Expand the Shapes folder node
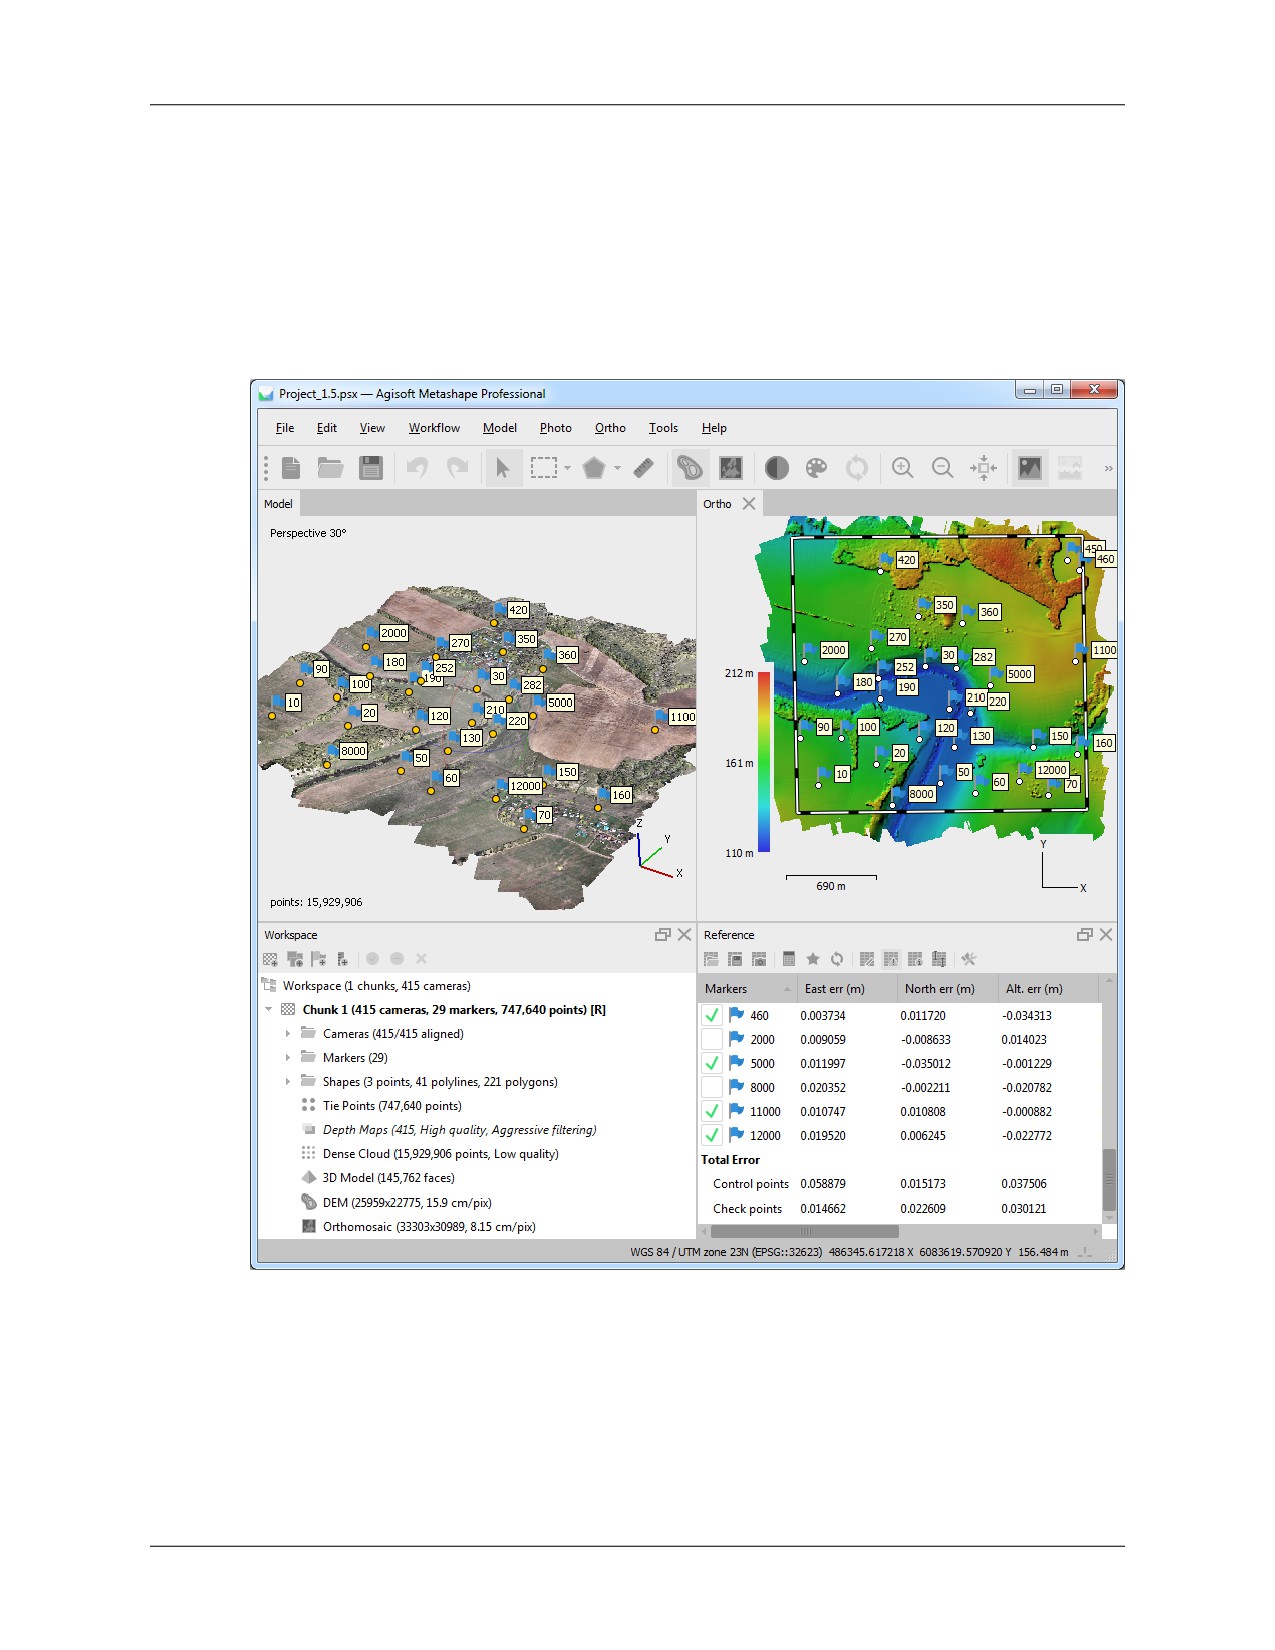Image resolution: width=1275 pixels, height=1650 pixels. 288,1082
